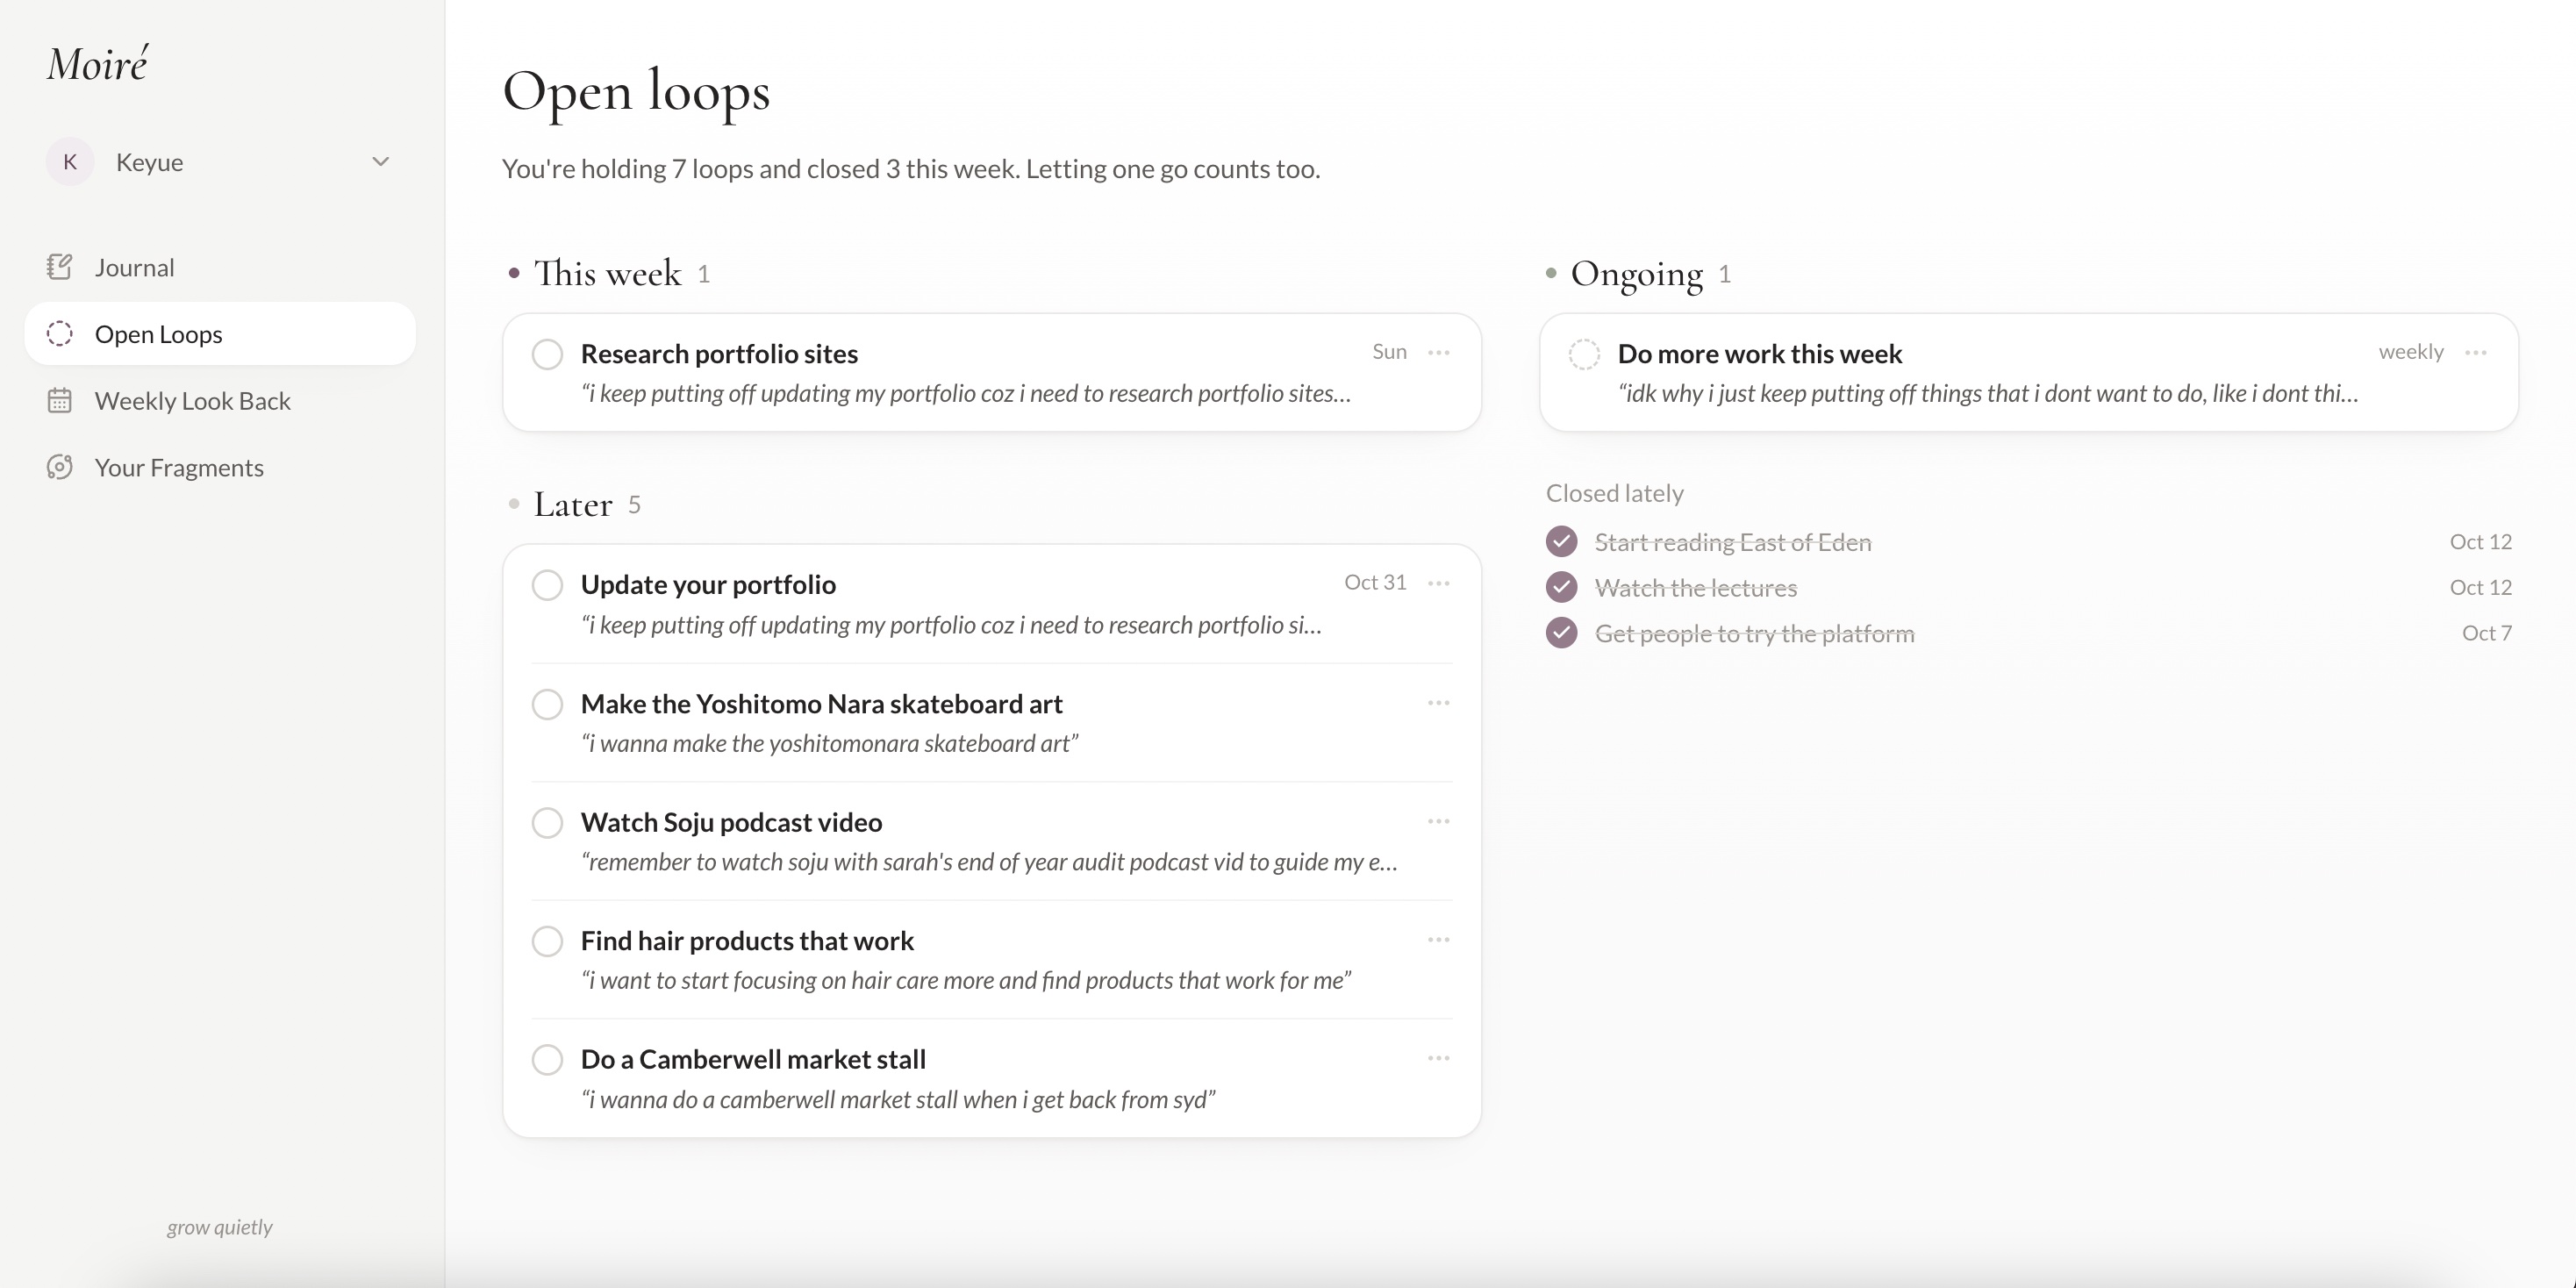Open the more options for Watch Soju podcast video

[x=1438, y=821]
